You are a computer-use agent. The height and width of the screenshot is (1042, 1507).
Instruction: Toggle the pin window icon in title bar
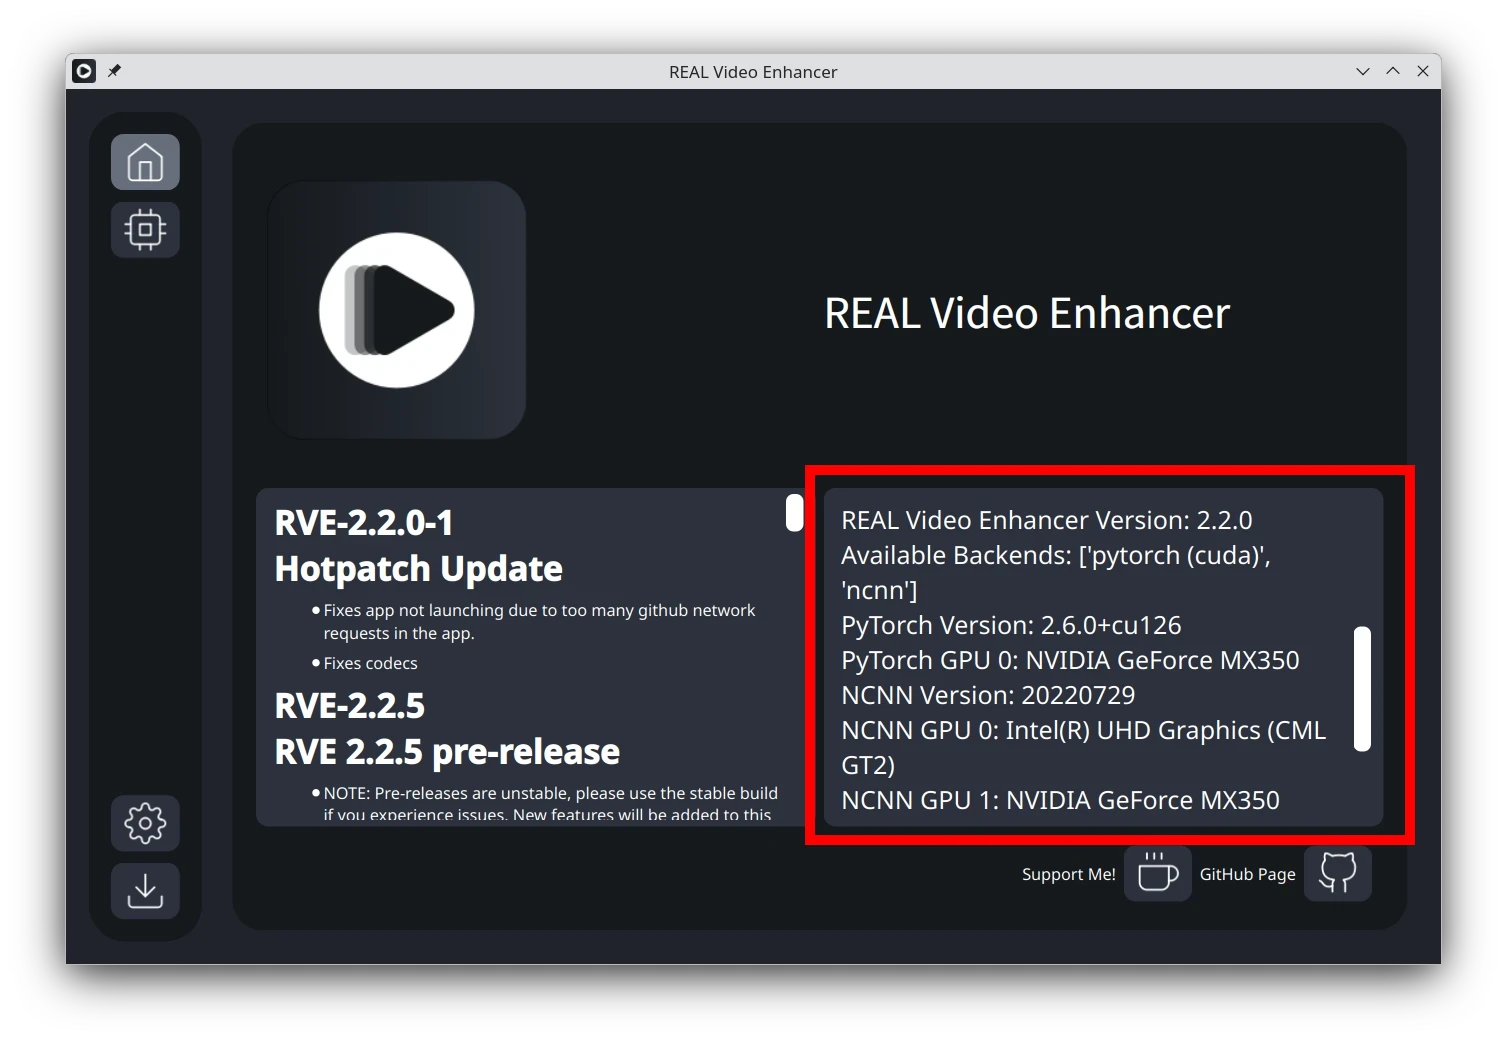pyautogui.click(x=115, y=71)
